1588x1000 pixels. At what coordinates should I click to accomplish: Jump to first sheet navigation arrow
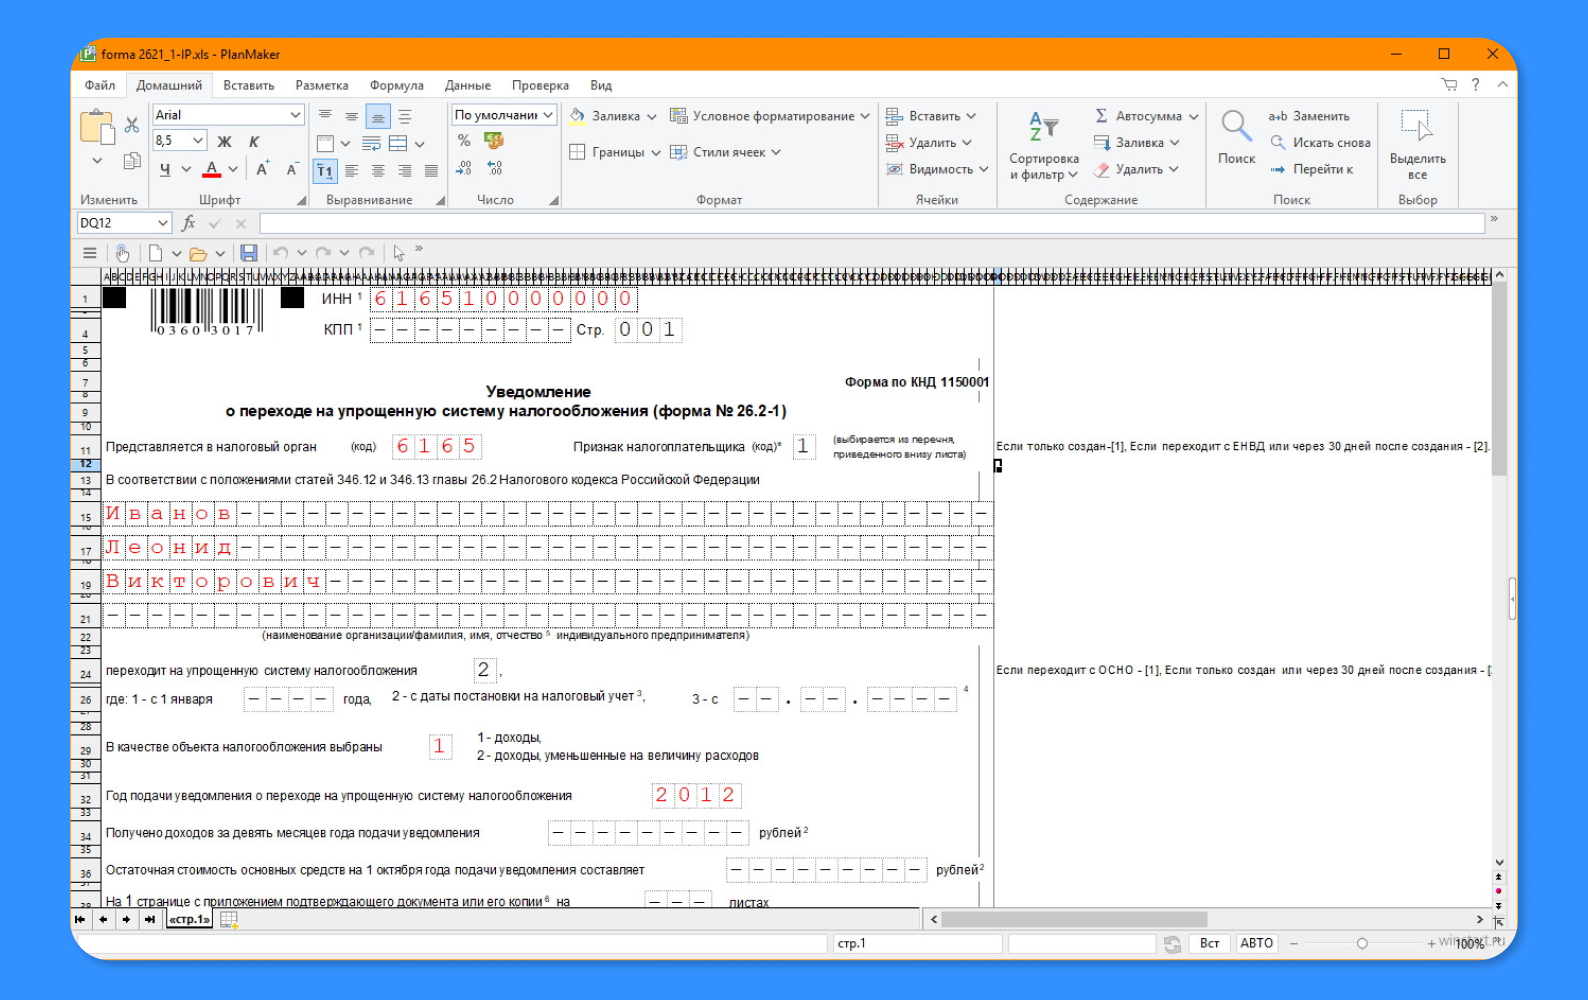point(80,919)
